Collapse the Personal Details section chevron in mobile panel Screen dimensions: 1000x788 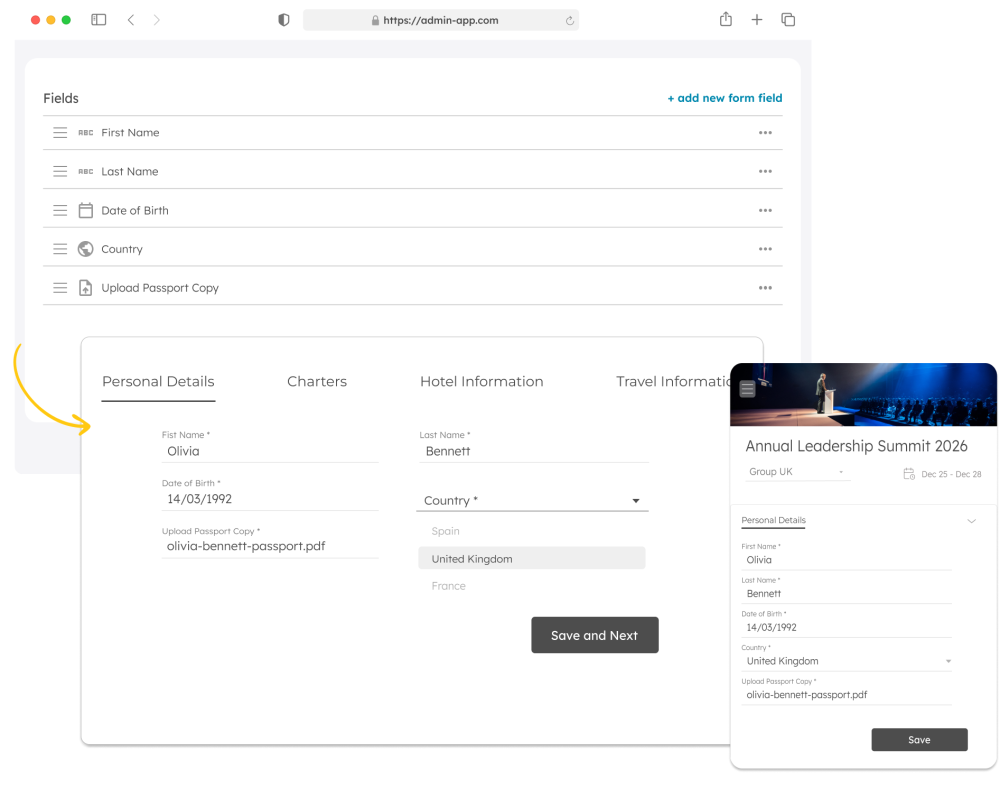[971, 521]
